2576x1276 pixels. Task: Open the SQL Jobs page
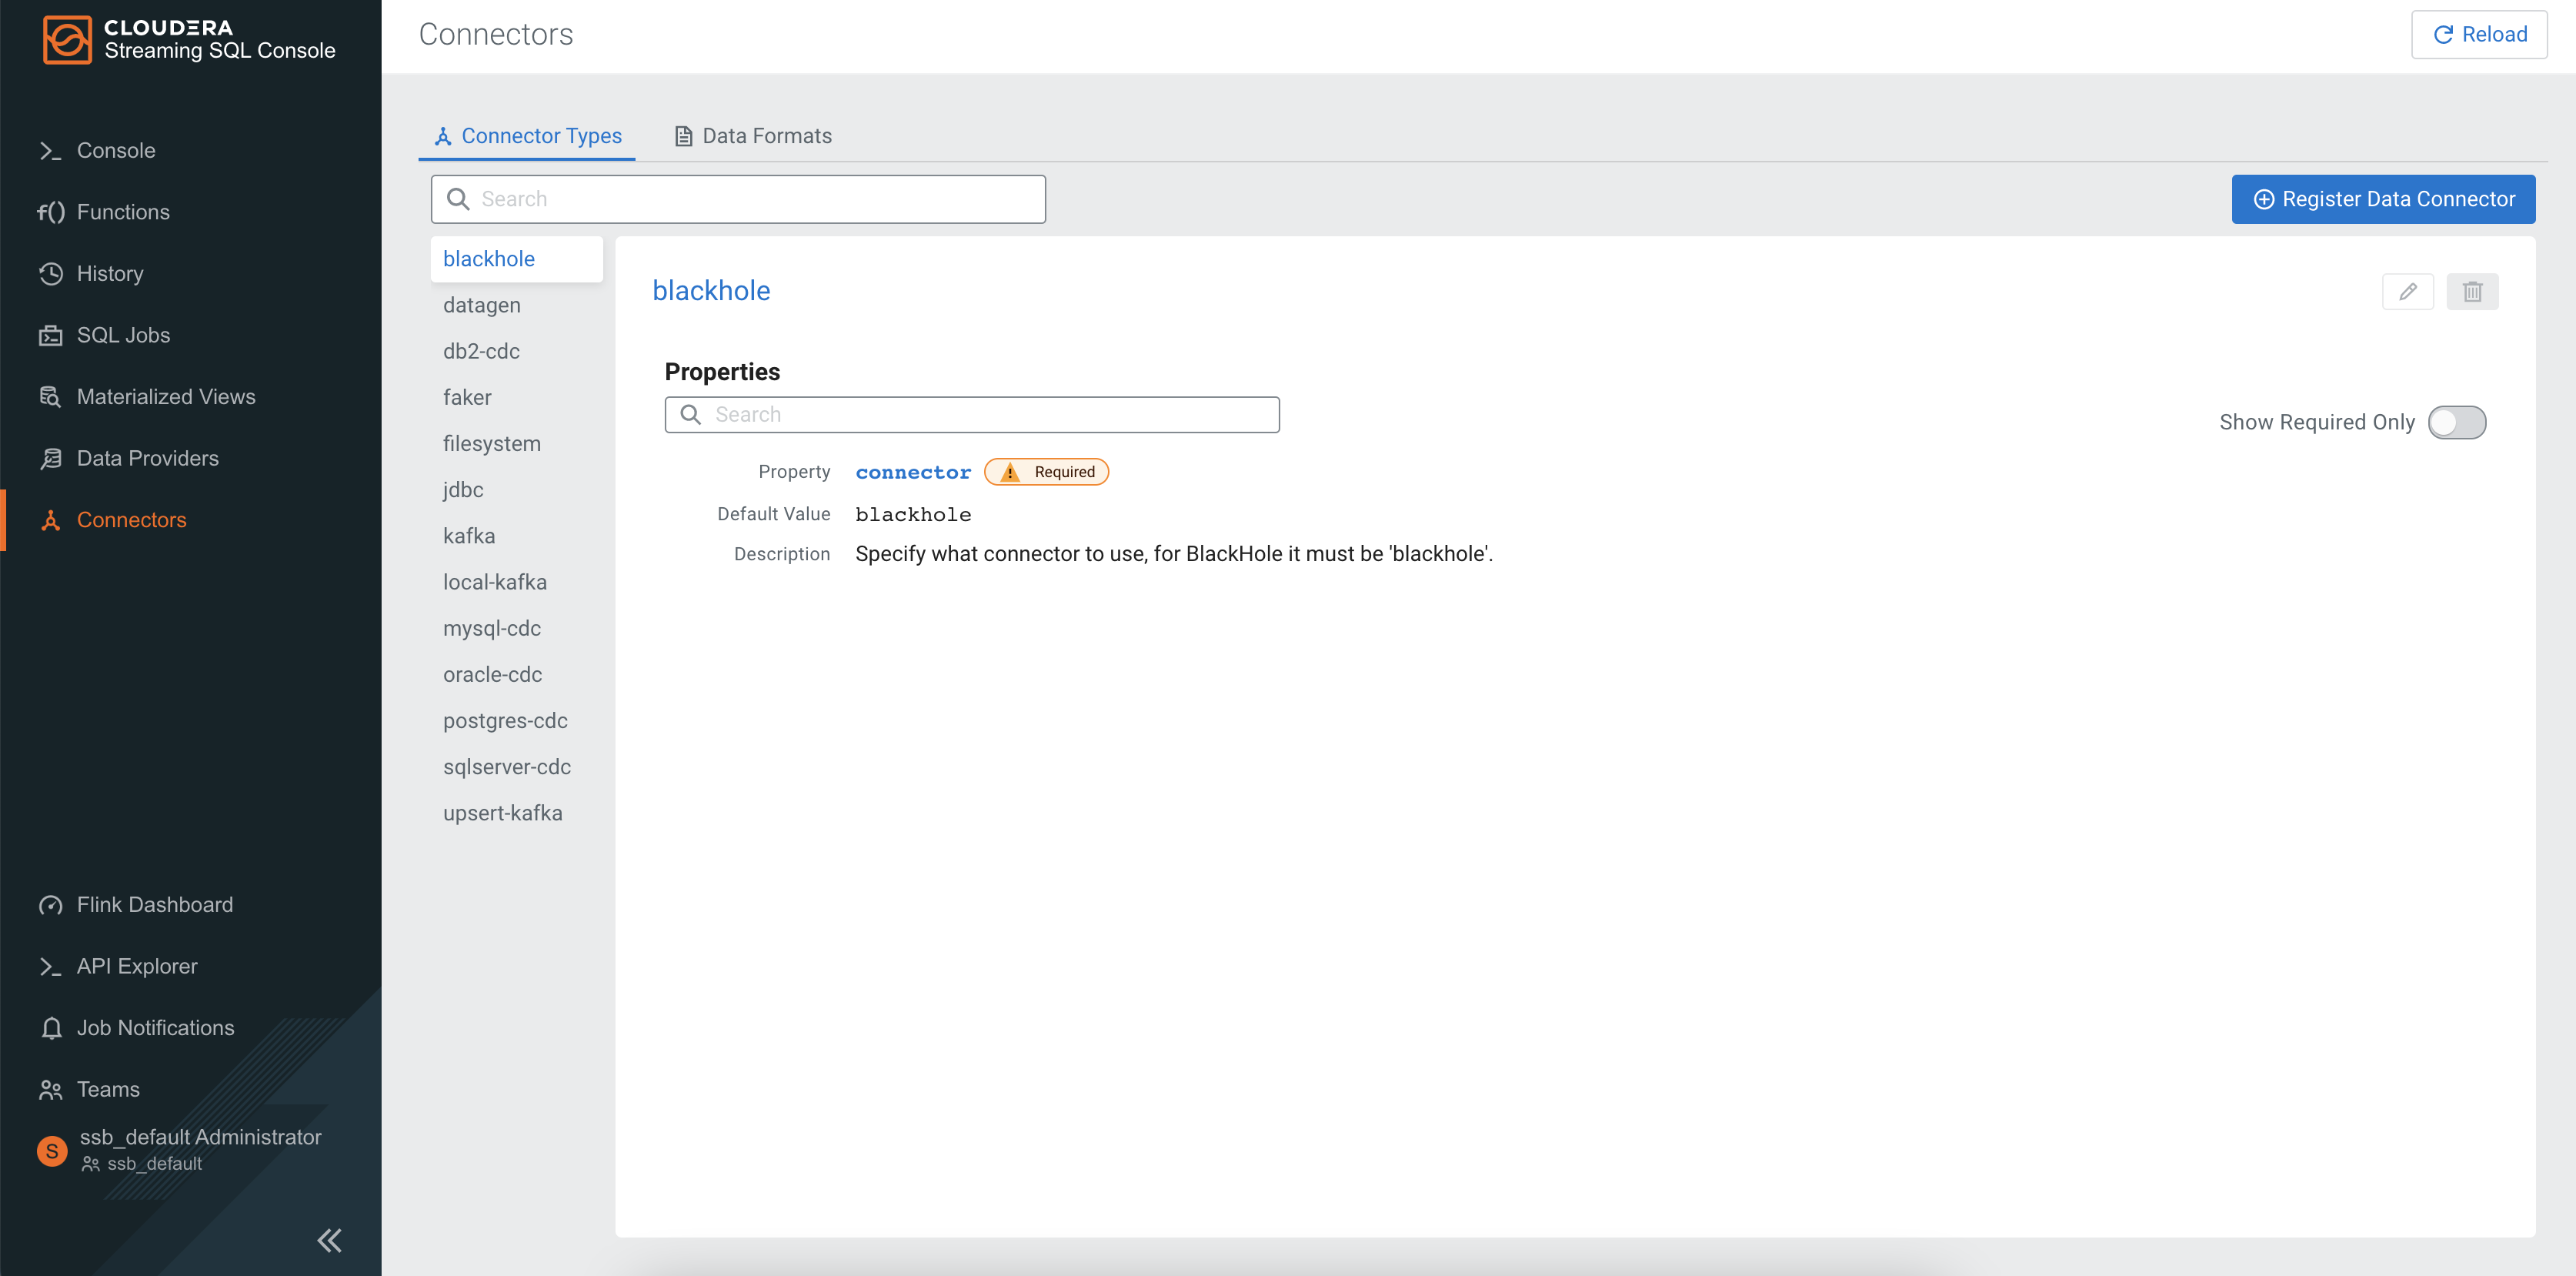(123, 335)
